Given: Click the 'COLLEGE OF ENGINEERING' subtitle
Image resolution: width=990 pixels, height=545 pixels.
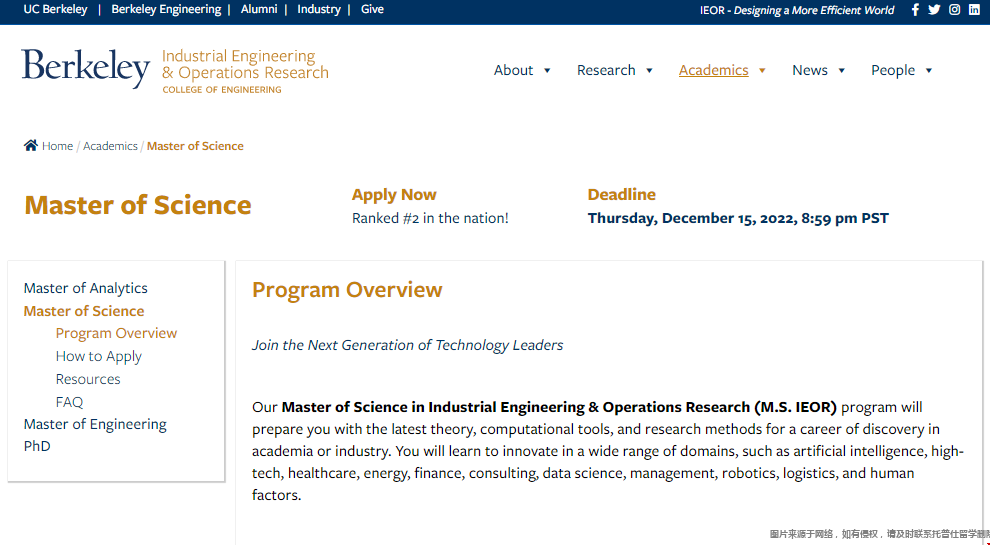Looking at the screenshot, I should pyautogui.click(x=222, y=90).
